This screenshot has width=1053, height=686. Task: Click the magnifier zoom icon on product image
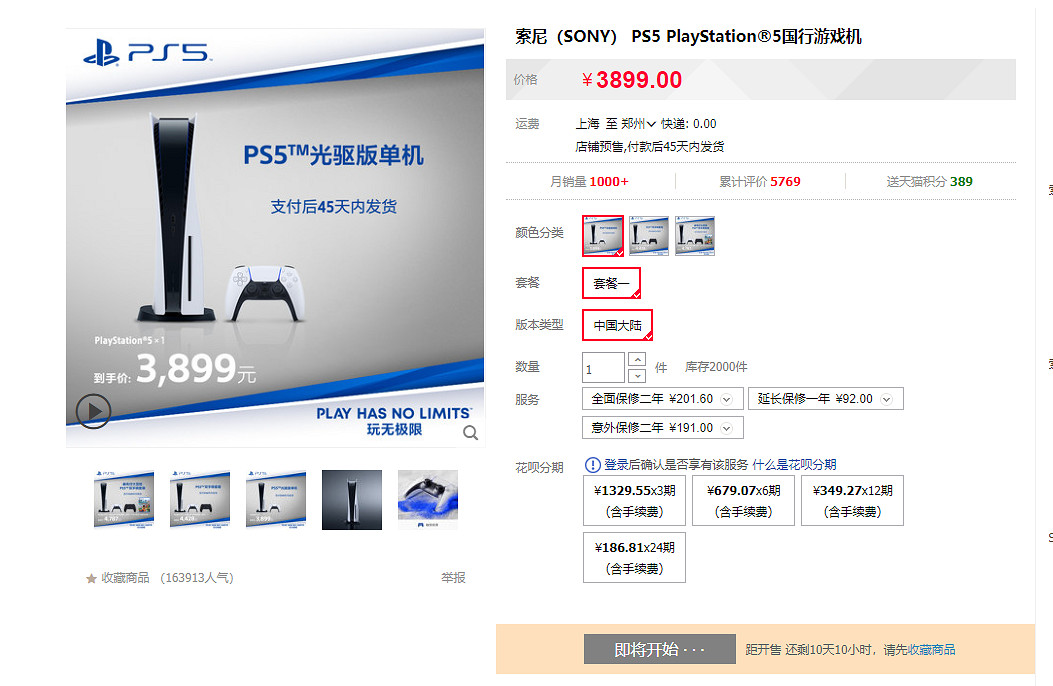point(471,433)
